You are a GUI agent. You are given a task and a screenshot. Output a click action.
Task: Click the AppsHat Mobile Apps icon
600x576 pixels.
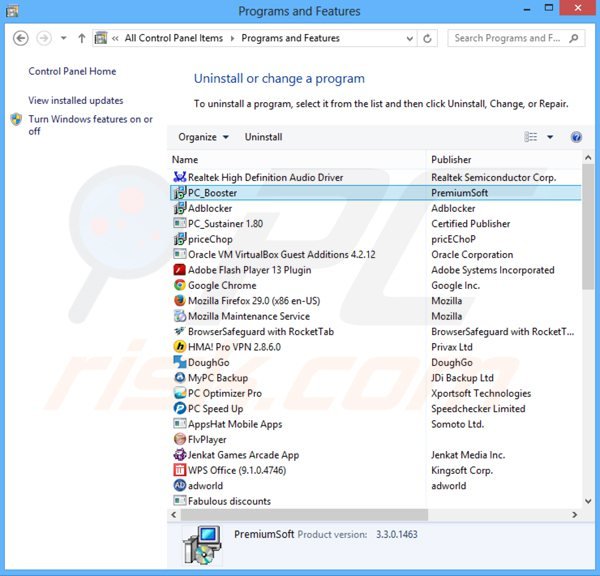179,424
